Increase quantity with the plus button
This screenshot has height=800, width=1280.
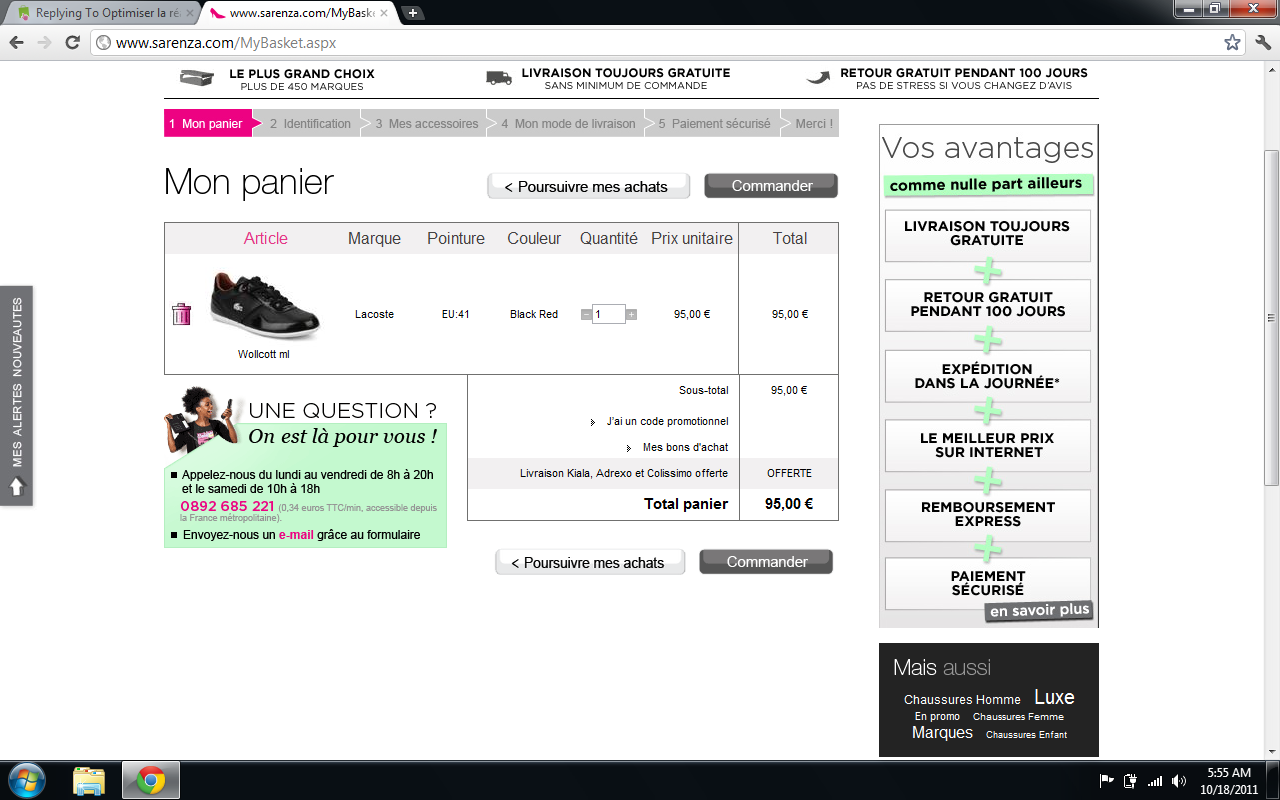(x=631, y=314)
